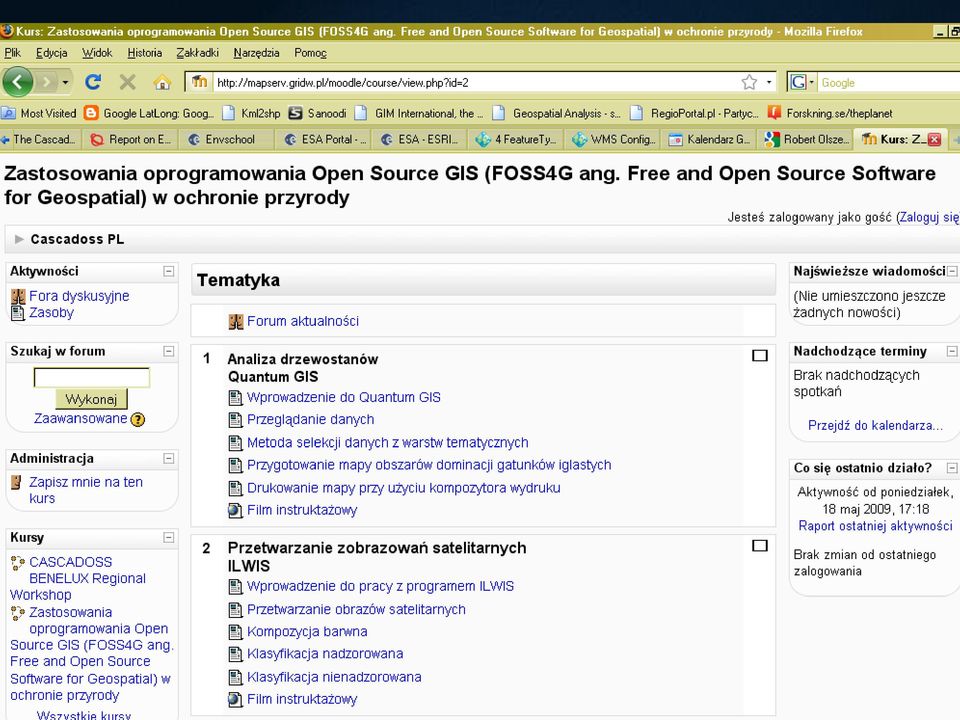Click the forward navigation arrow
Image resolution: width=960 pixels, height=720 pixels.
(x=47, y=81)
